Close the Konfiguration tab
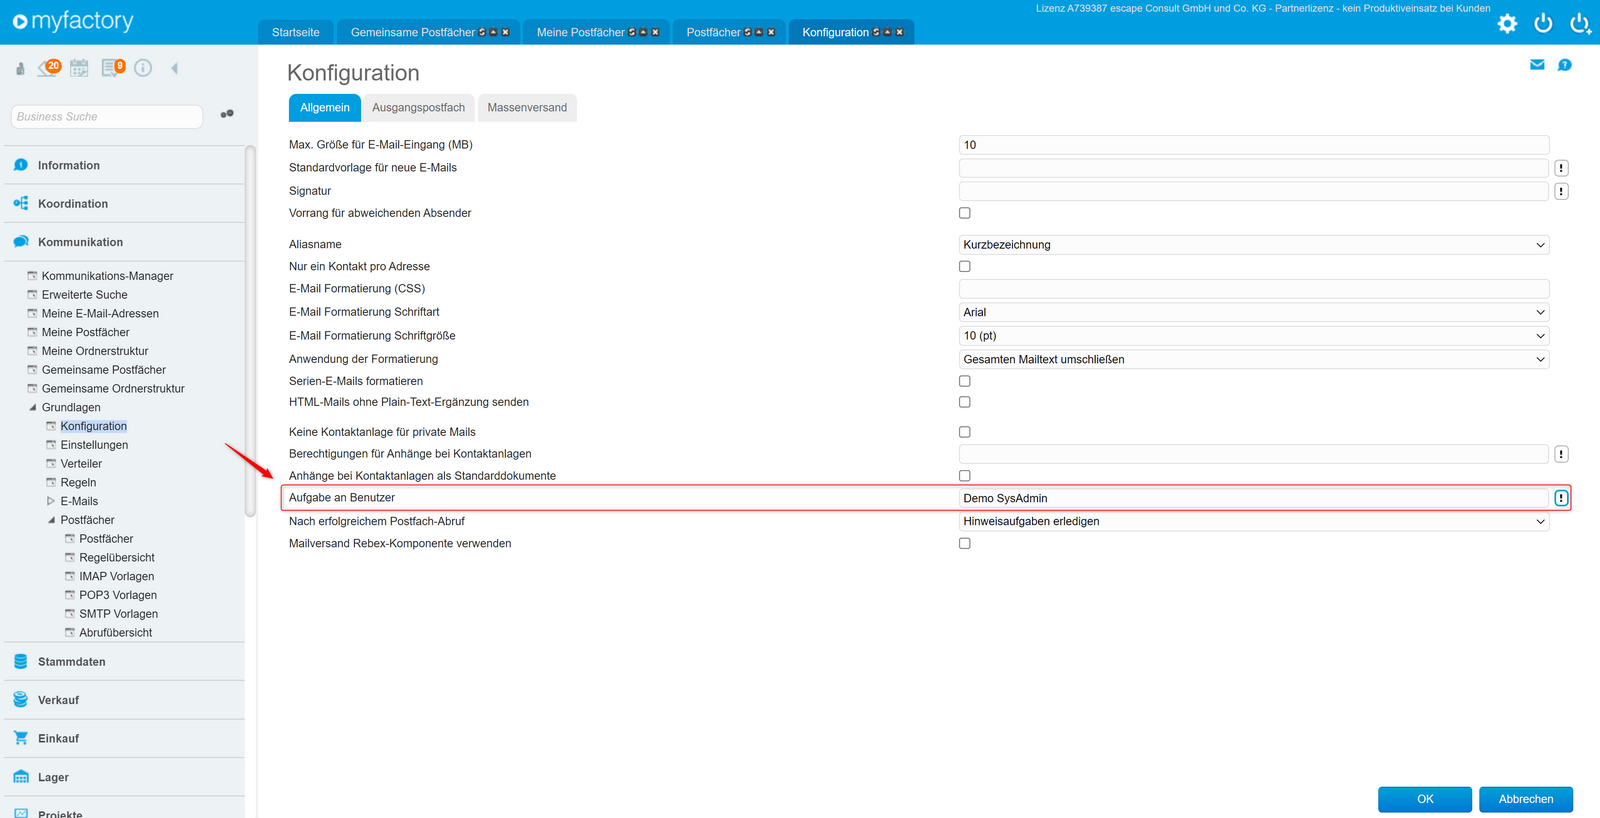 click(900, 32)
